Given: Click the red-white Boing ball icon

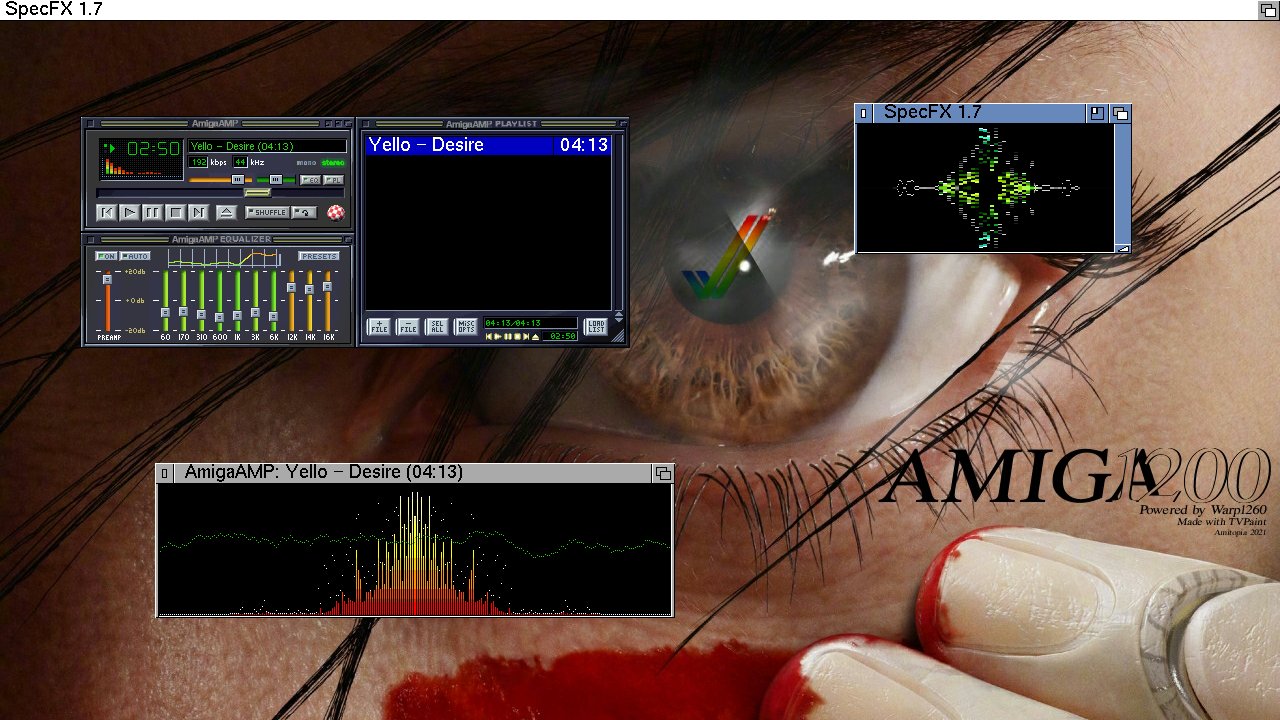Looking at the screenshot, I should pos(335,212).
